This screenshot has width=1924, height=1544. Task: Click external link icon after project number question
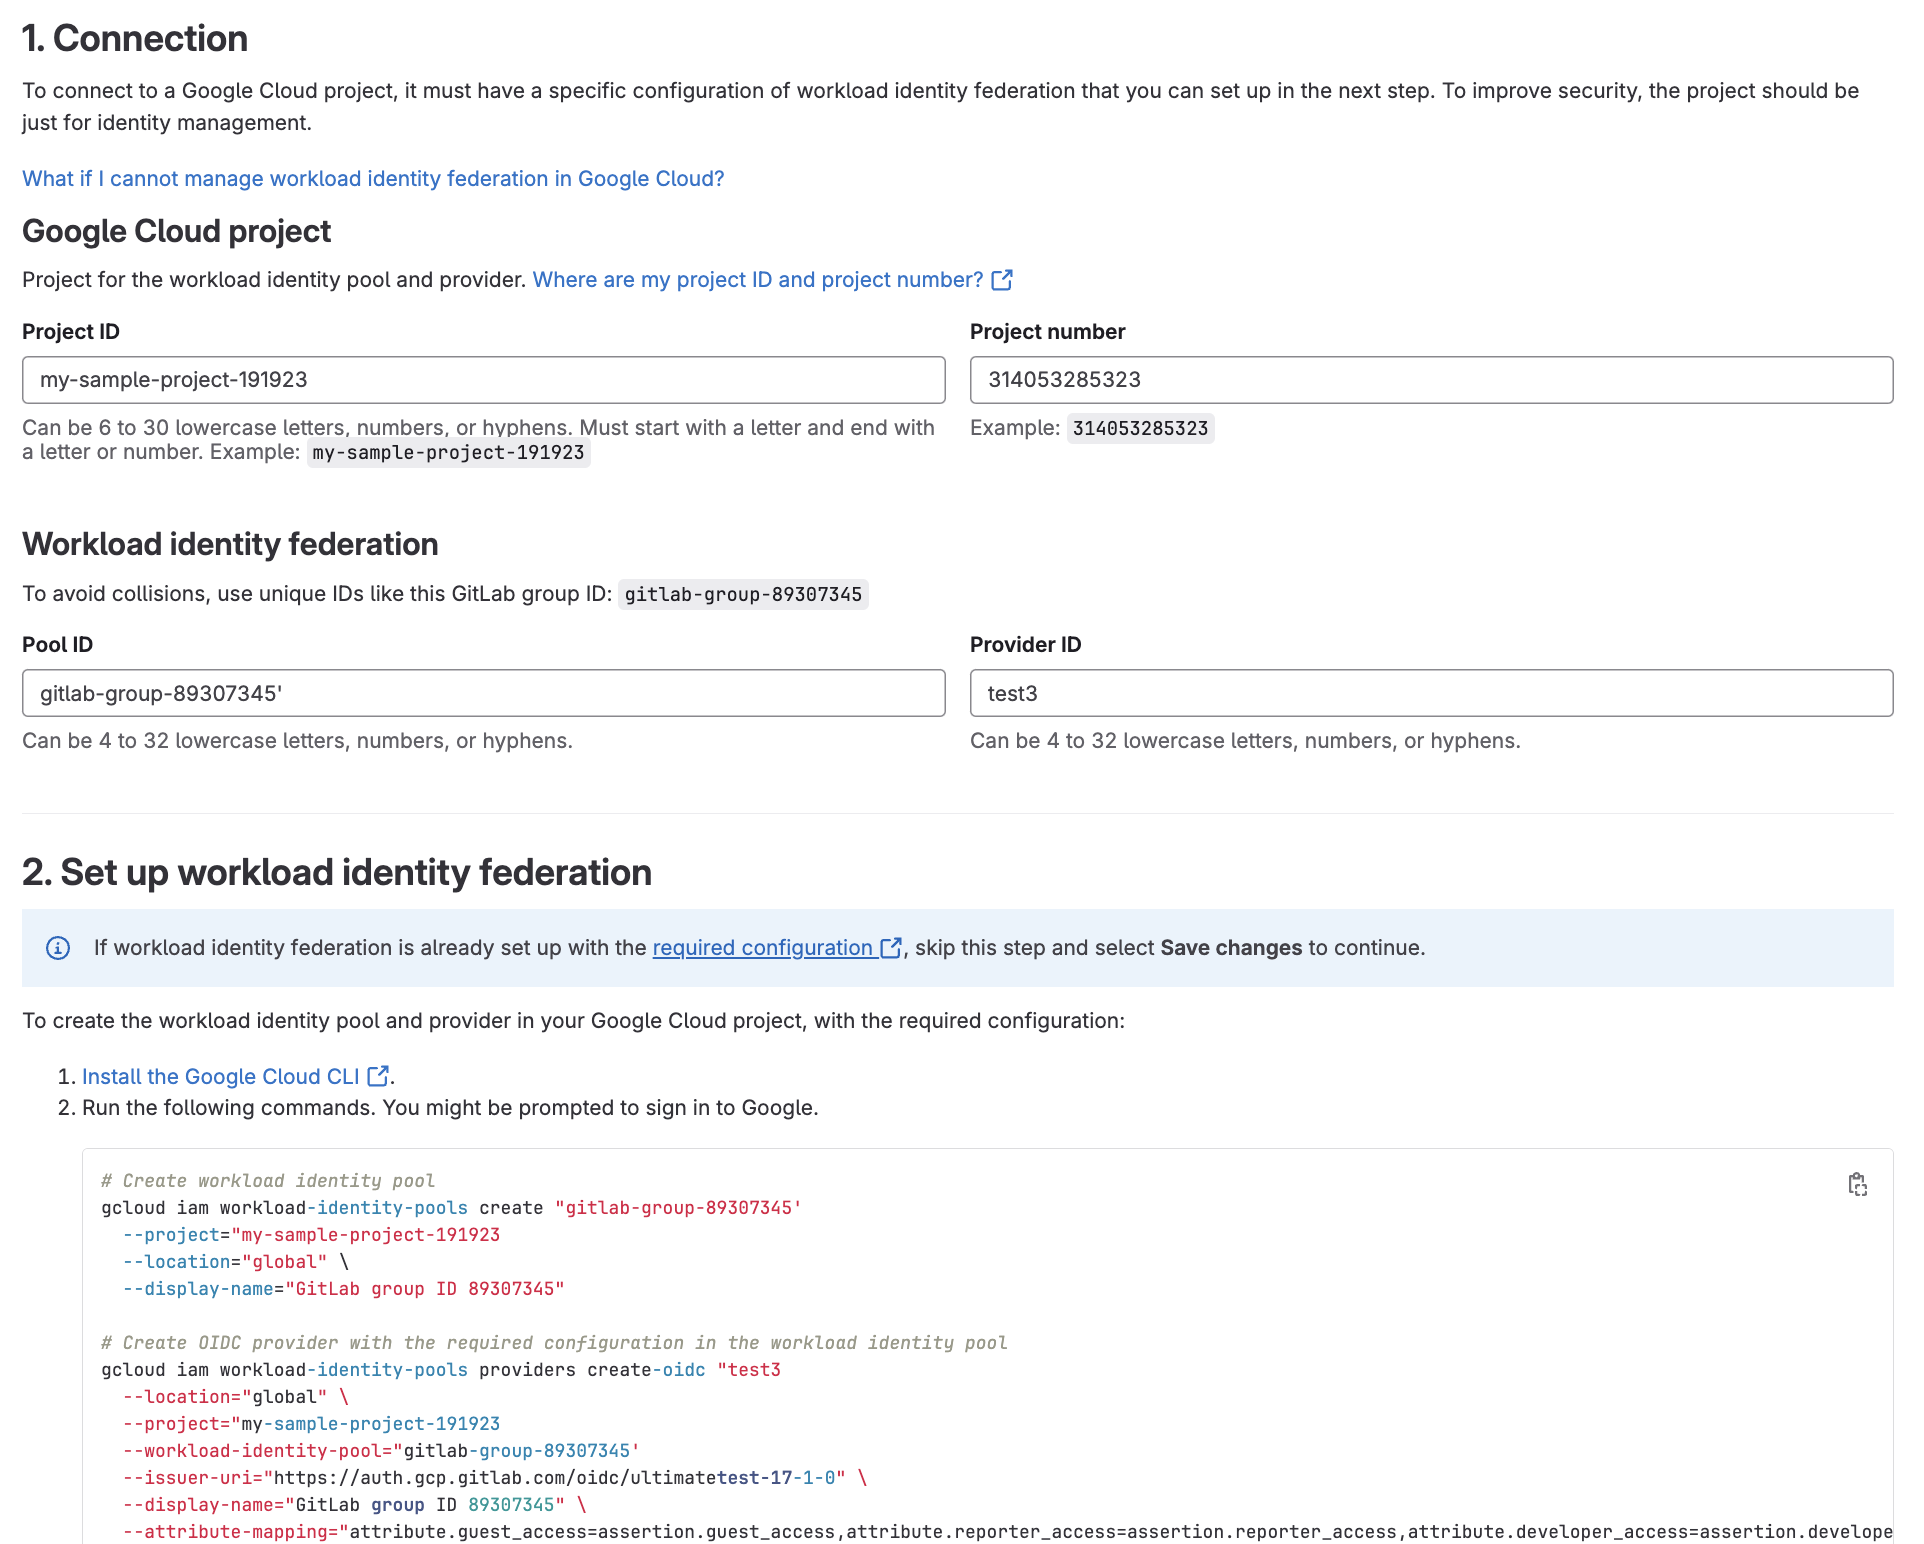pyautogui.click(x=1002, y=280)
